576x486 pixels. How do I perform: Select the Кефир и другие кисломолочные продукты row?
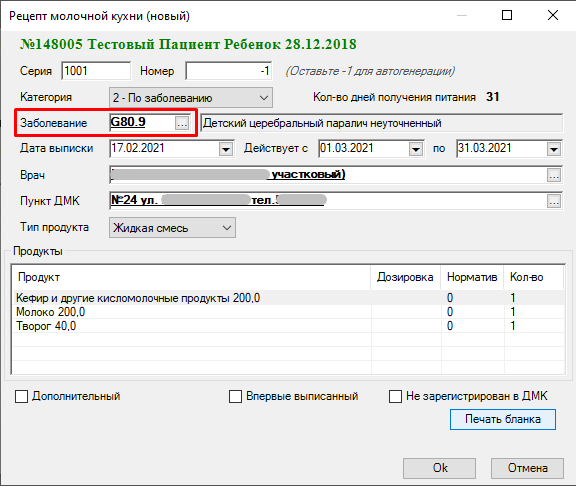click(x=288, y=298)
